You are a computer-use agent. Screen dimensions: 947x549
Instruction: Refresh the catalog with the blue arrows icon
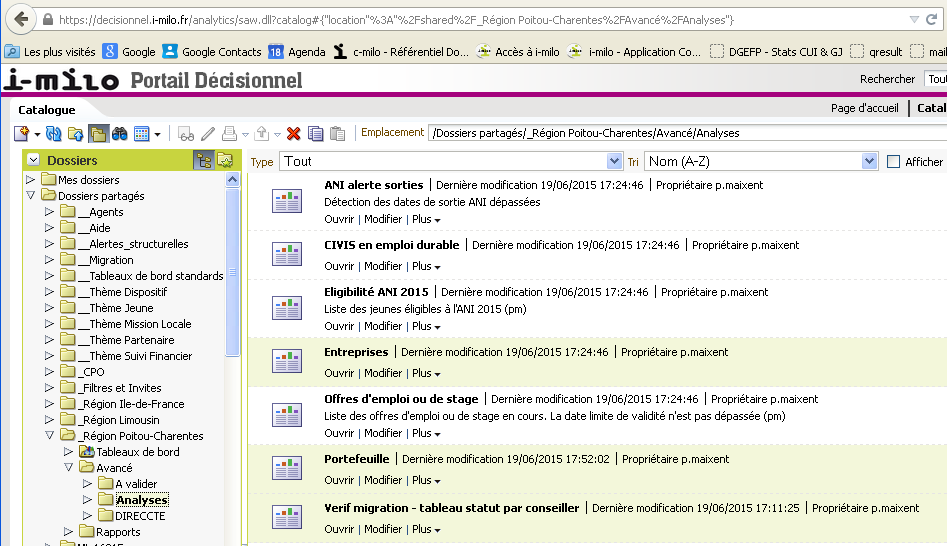click(54, 133)
